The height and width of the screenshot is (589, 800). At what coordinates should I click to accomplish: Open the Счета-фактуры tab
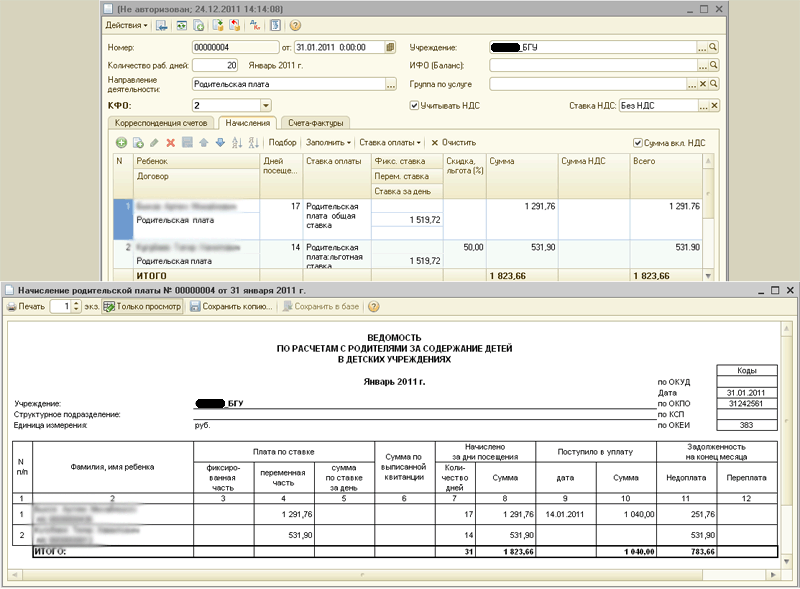point(314,123)
